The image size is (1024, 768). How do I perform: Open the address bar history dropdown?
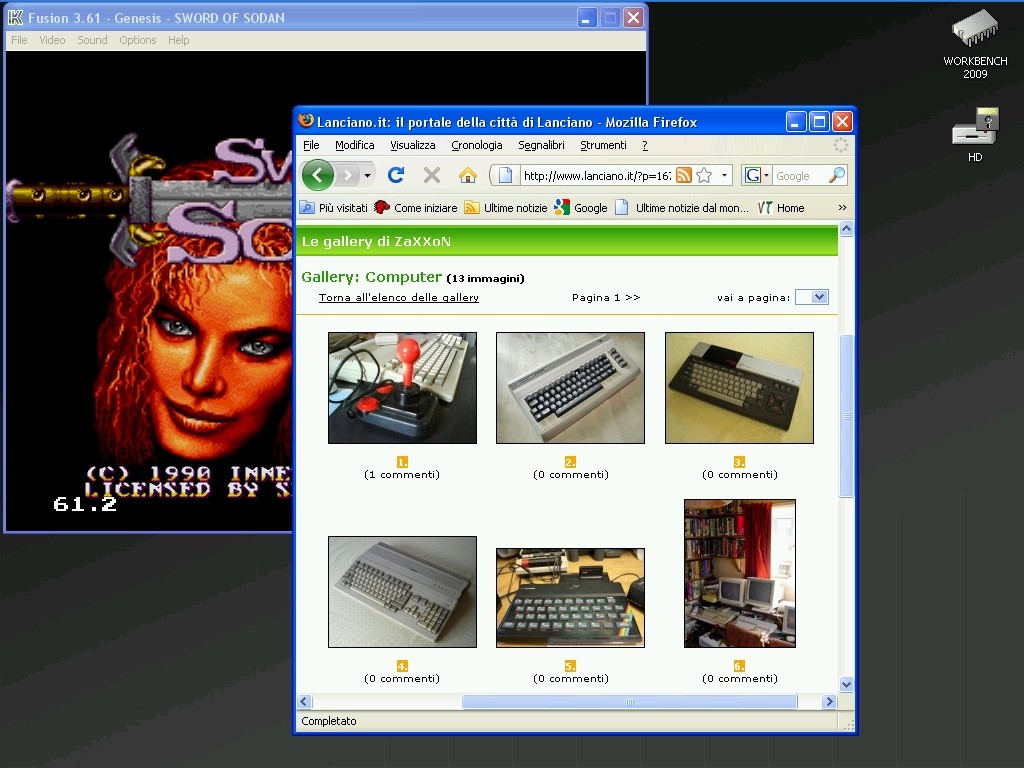pos(724,175)
